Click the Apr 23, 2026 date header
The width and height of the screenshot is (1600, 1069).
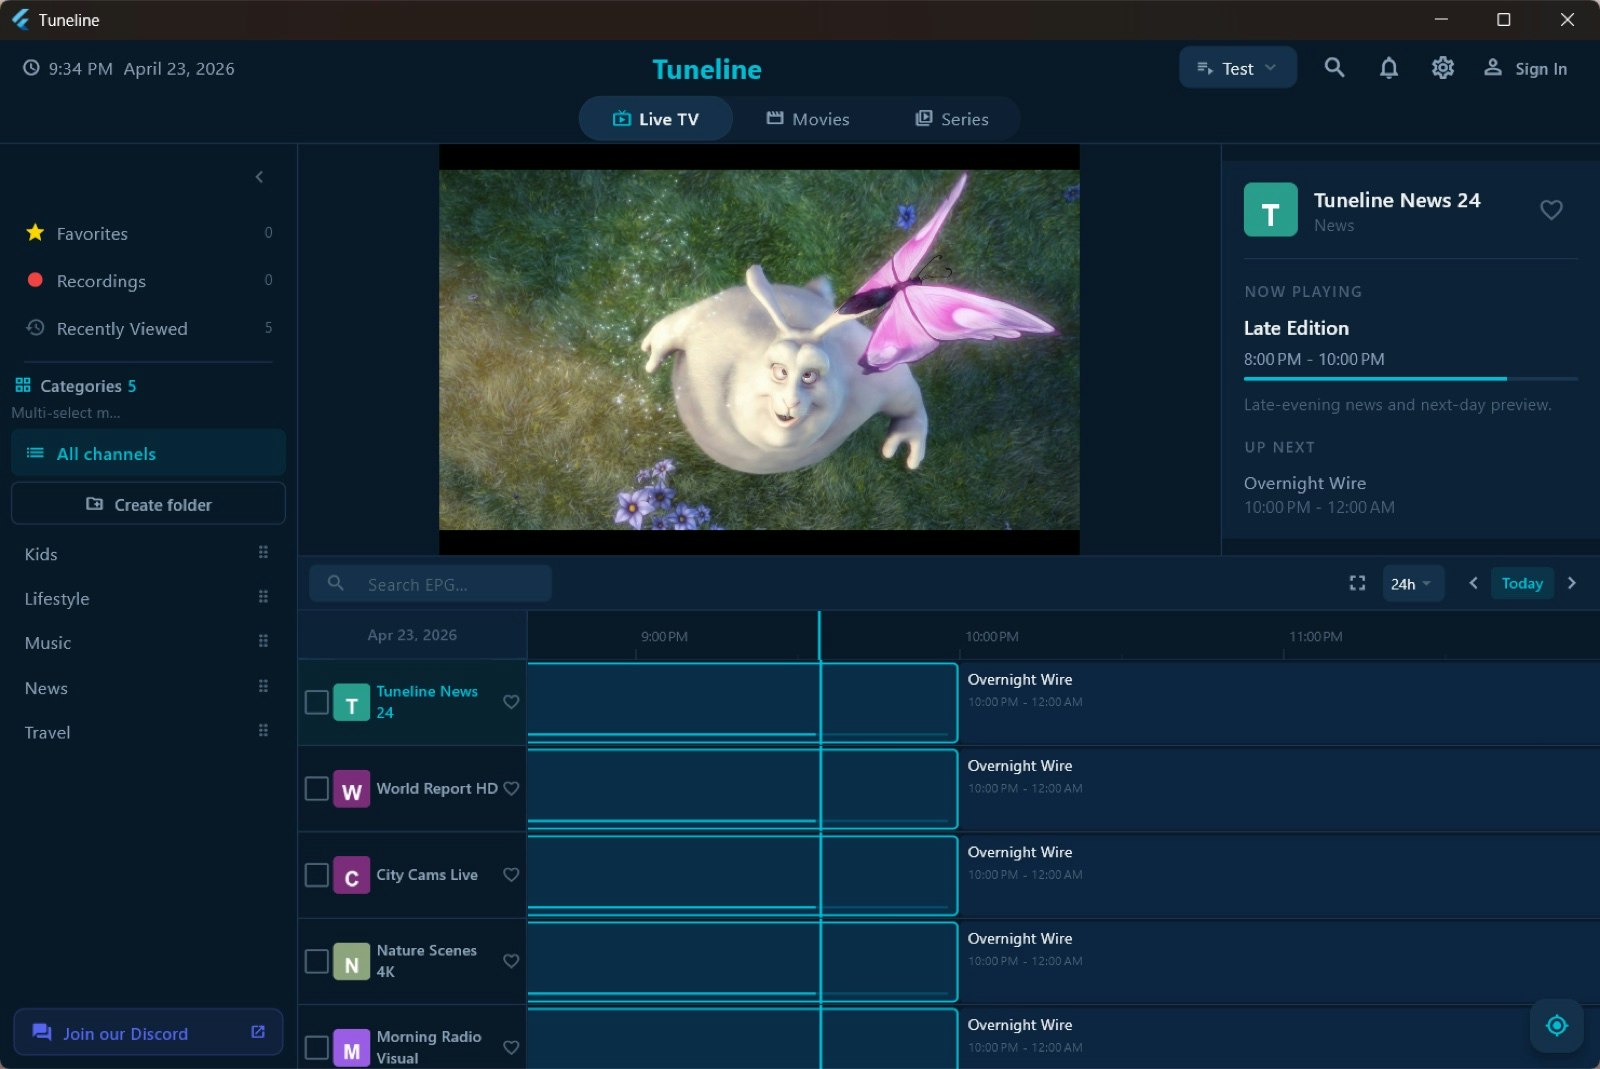412,635
